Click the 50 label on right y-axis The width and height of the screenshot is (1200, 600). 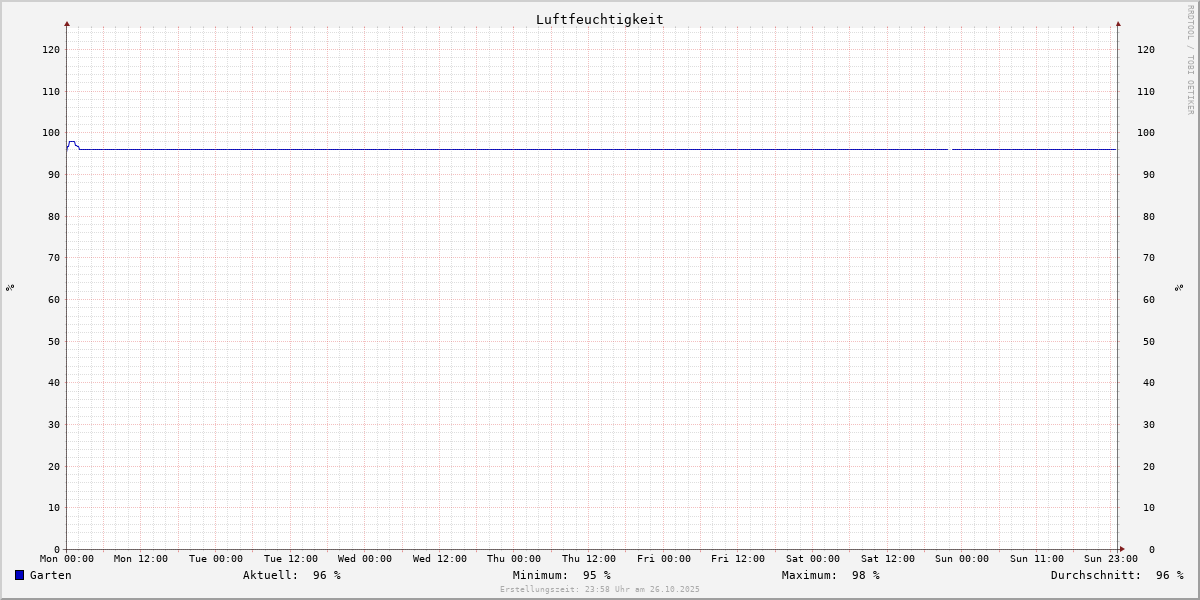(1146, 341)
